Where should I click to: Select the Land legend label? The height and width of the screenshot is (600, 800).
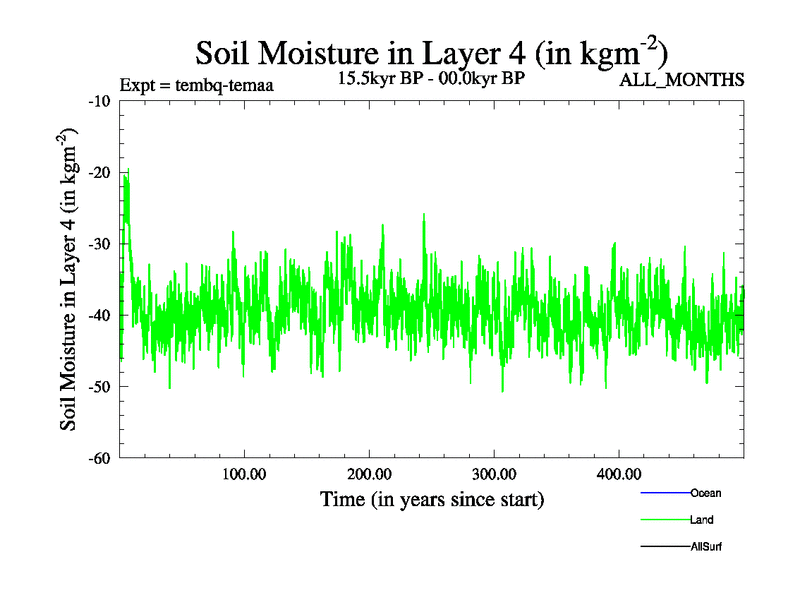pos(701,520)
